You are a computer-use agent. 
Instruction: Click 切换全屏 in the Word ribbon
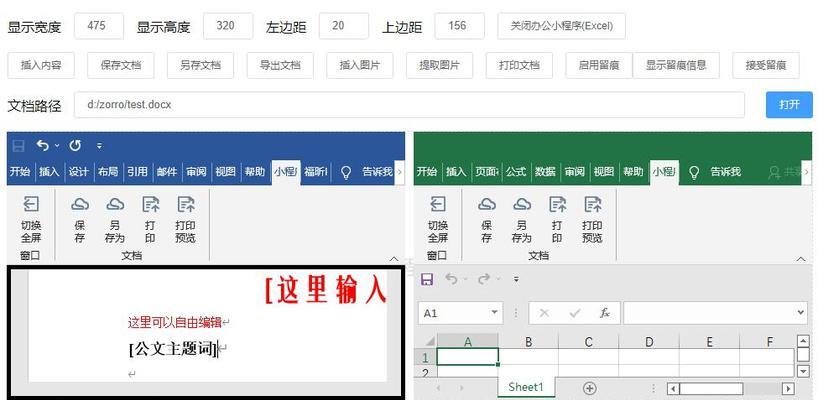coord(31,220)
